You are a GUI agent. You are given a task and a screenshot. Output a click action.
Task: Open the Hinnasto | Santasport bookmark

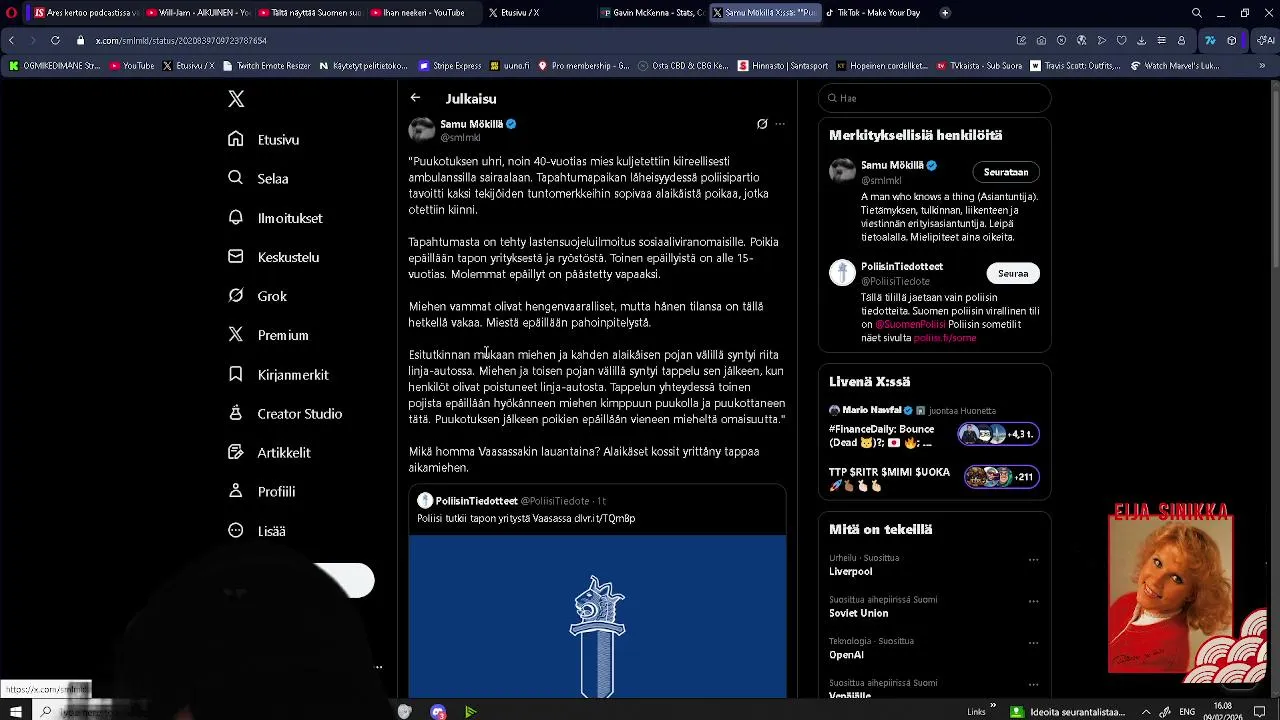pyautogui.click(x=783, y=66)
